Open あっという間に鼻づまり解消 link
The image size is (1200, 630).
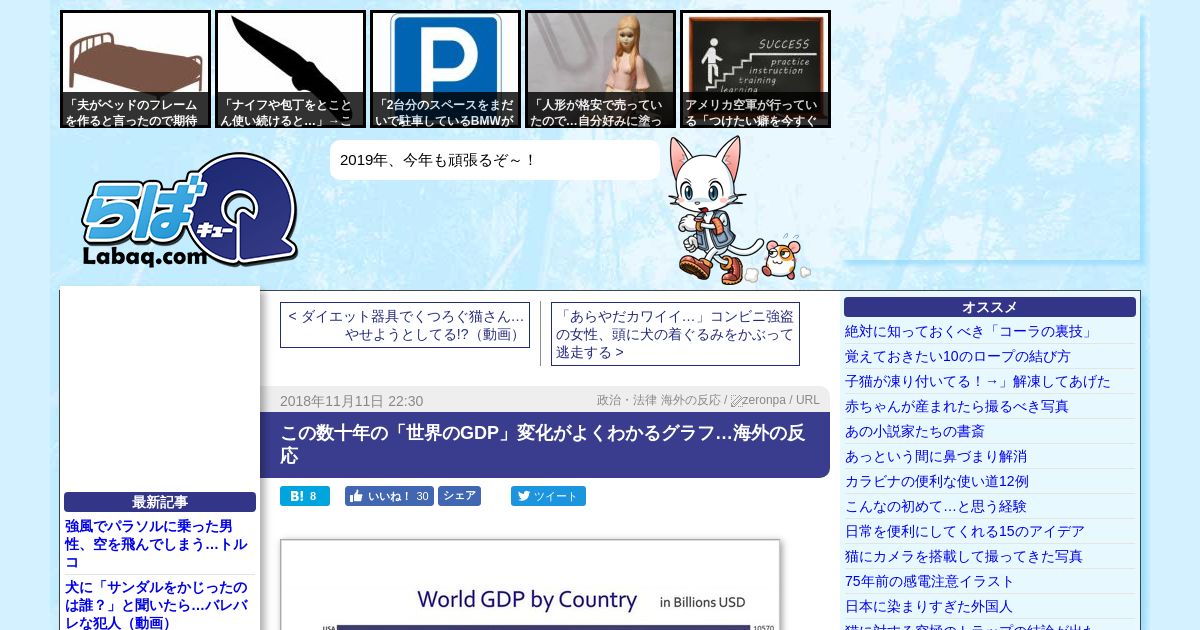(935, 456)
